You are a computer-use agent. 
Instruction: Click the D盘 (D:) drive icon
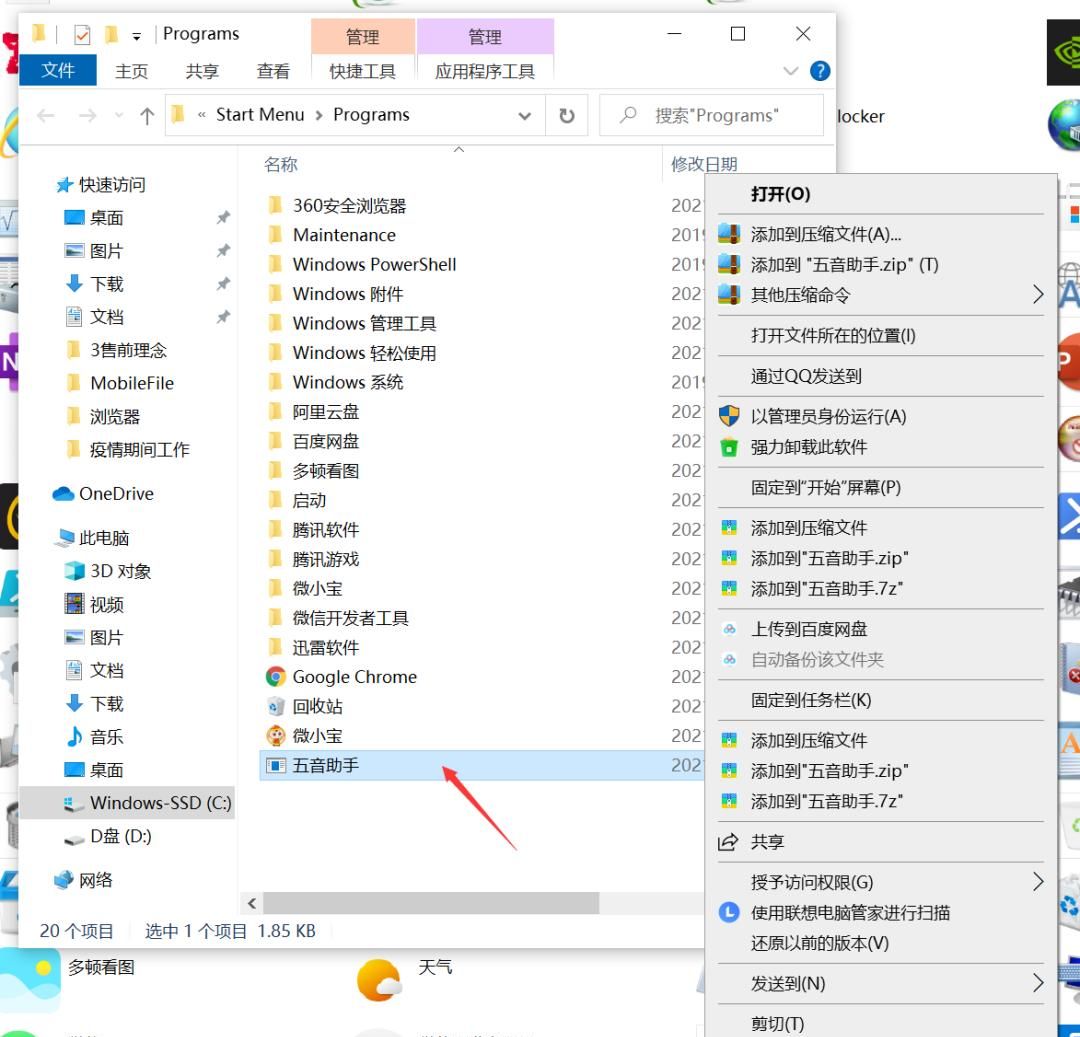point(74,838)
